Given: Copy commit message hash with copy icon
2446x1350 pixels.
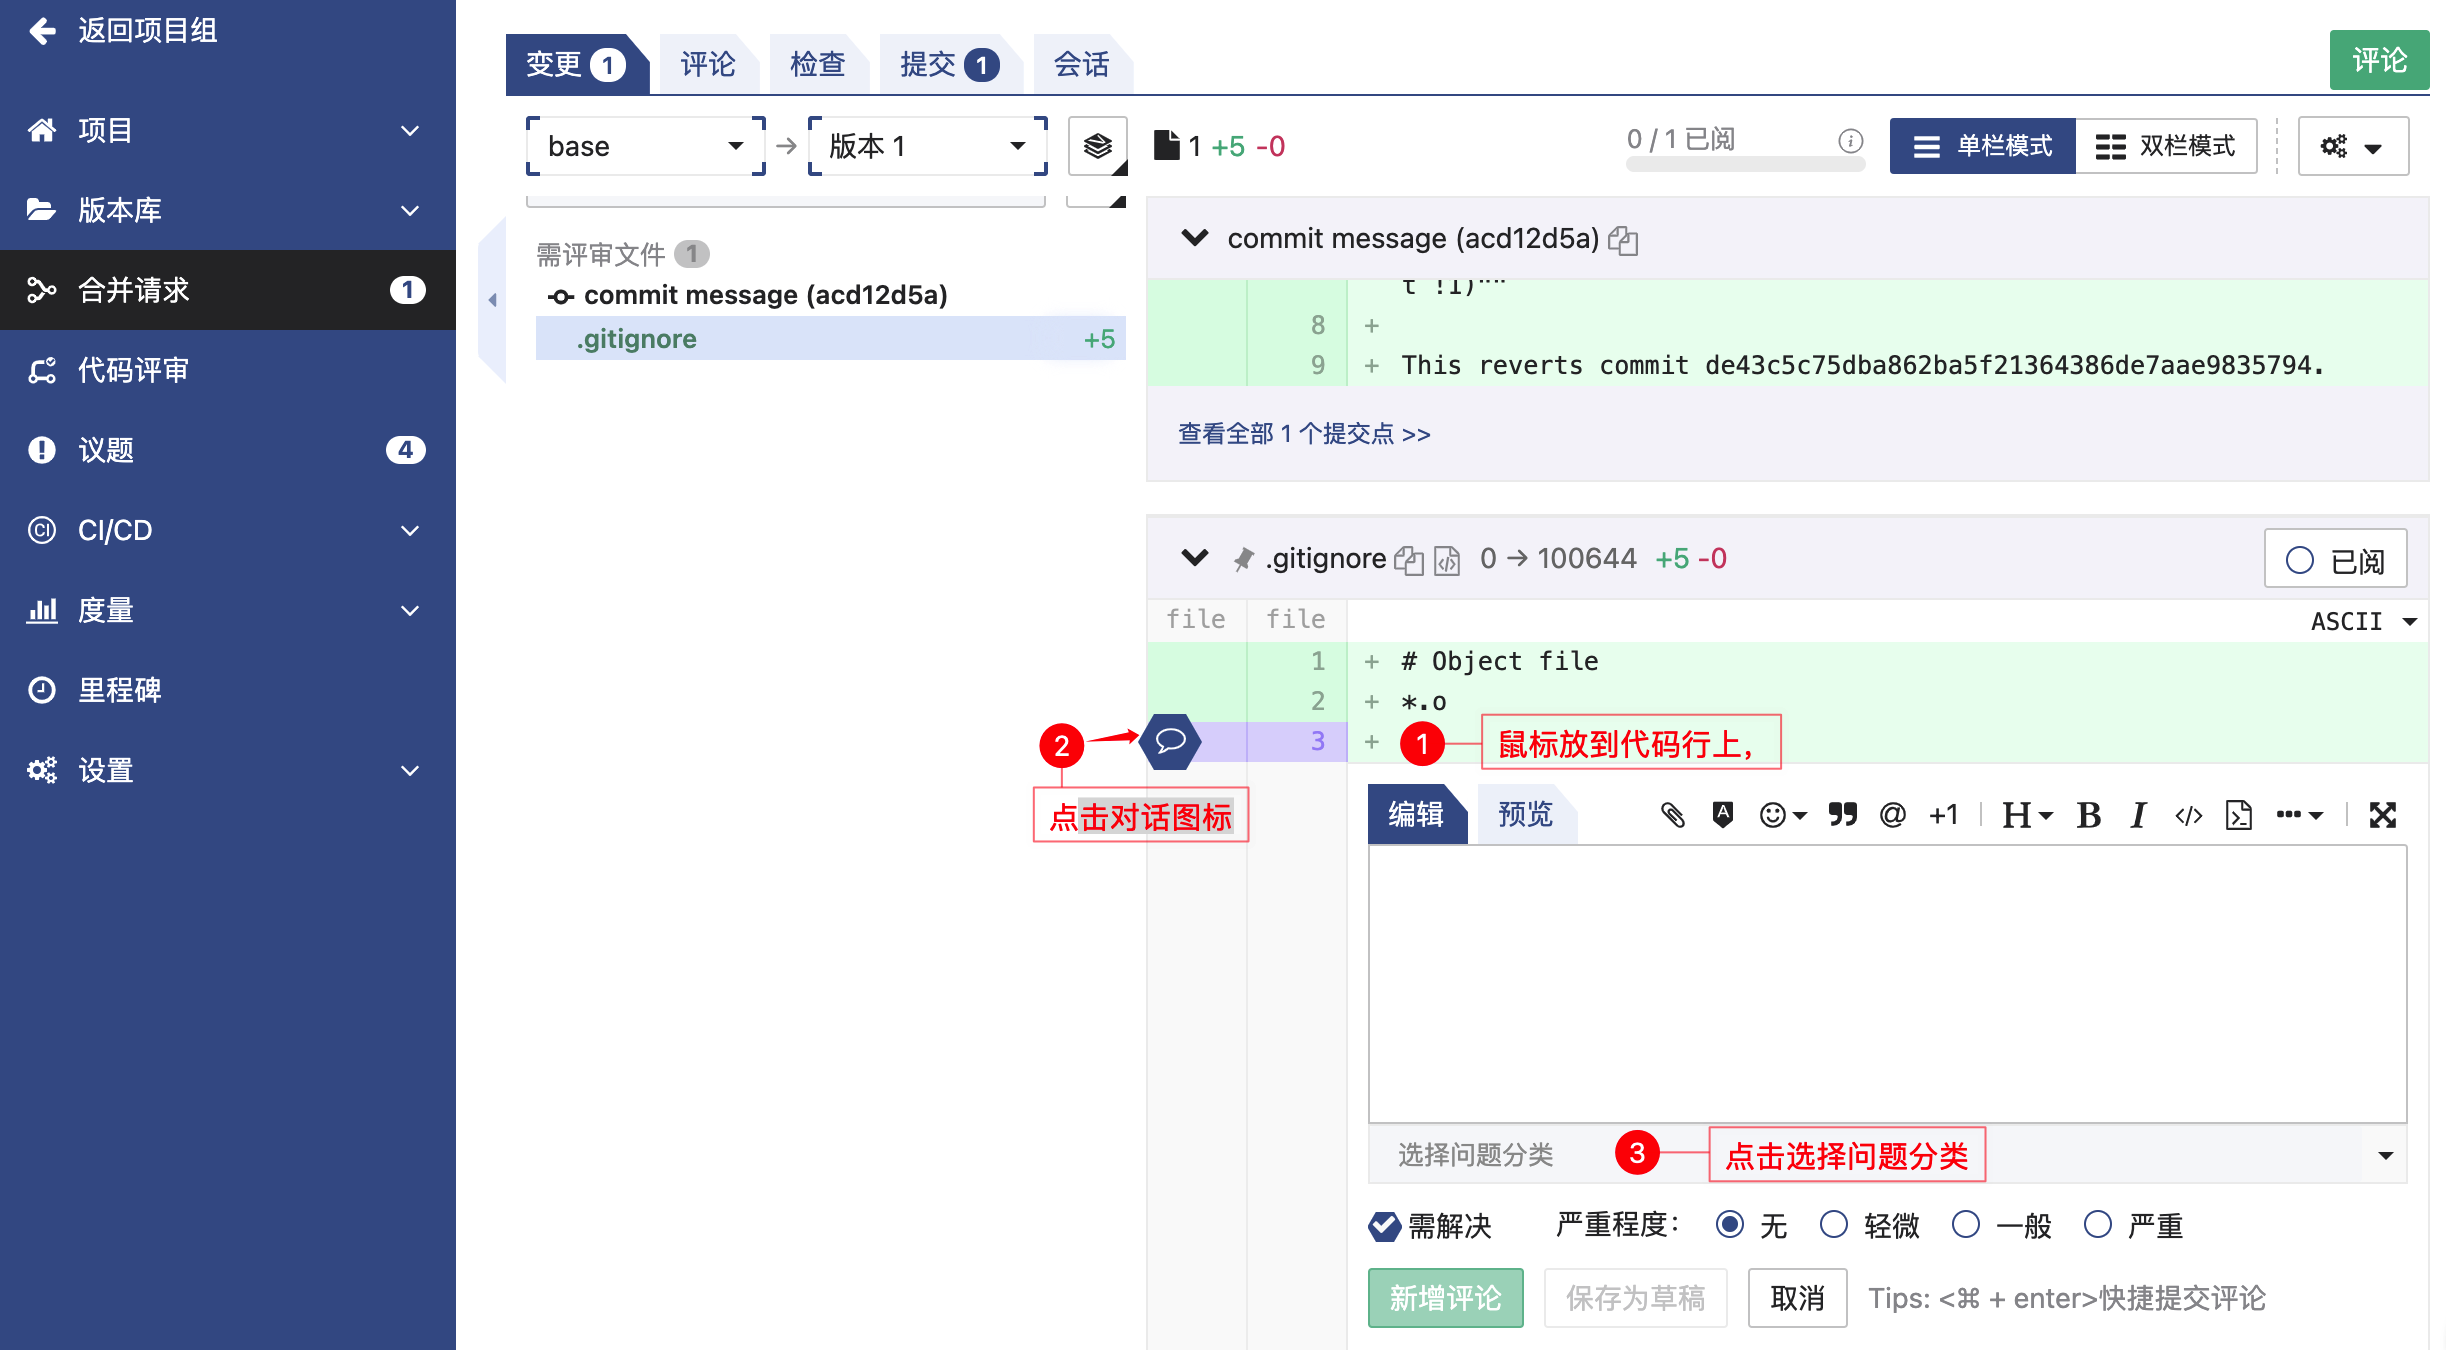Looking at the screenshot, I should [1623, 240].
